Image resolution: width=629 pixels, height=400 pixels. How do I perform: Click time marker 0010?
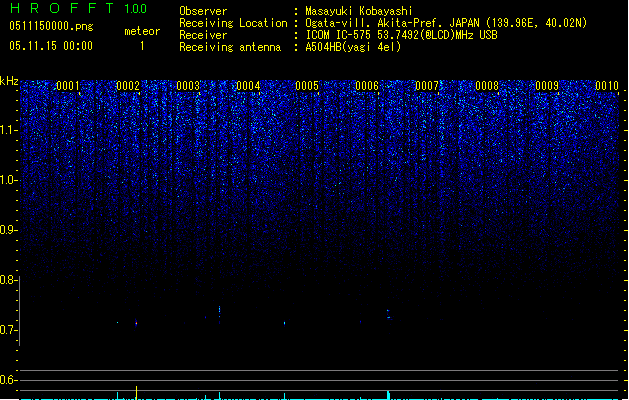607,86
